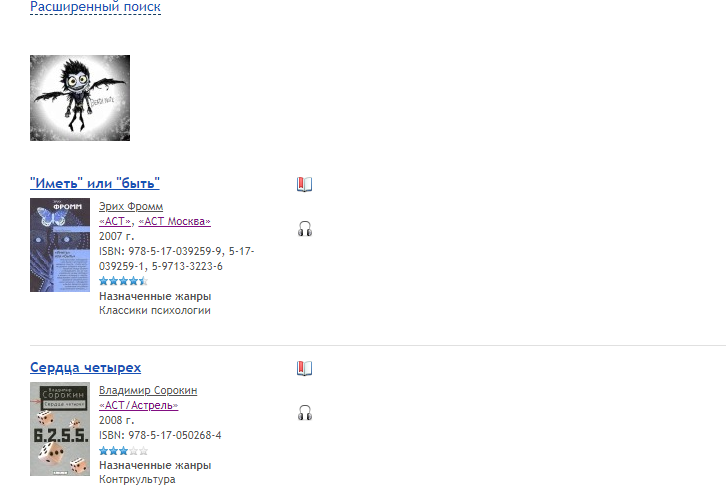Click the Fromm book cover thumbnail
Viewport: 726px width, 504px height.
click(x=60, y=245)
